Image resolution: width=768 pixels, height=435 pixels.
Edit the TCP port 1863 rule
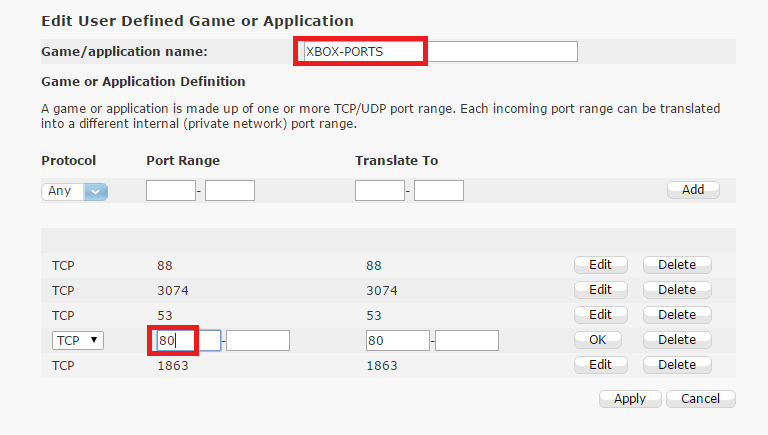pyautogui.click(x=600, y=365)
